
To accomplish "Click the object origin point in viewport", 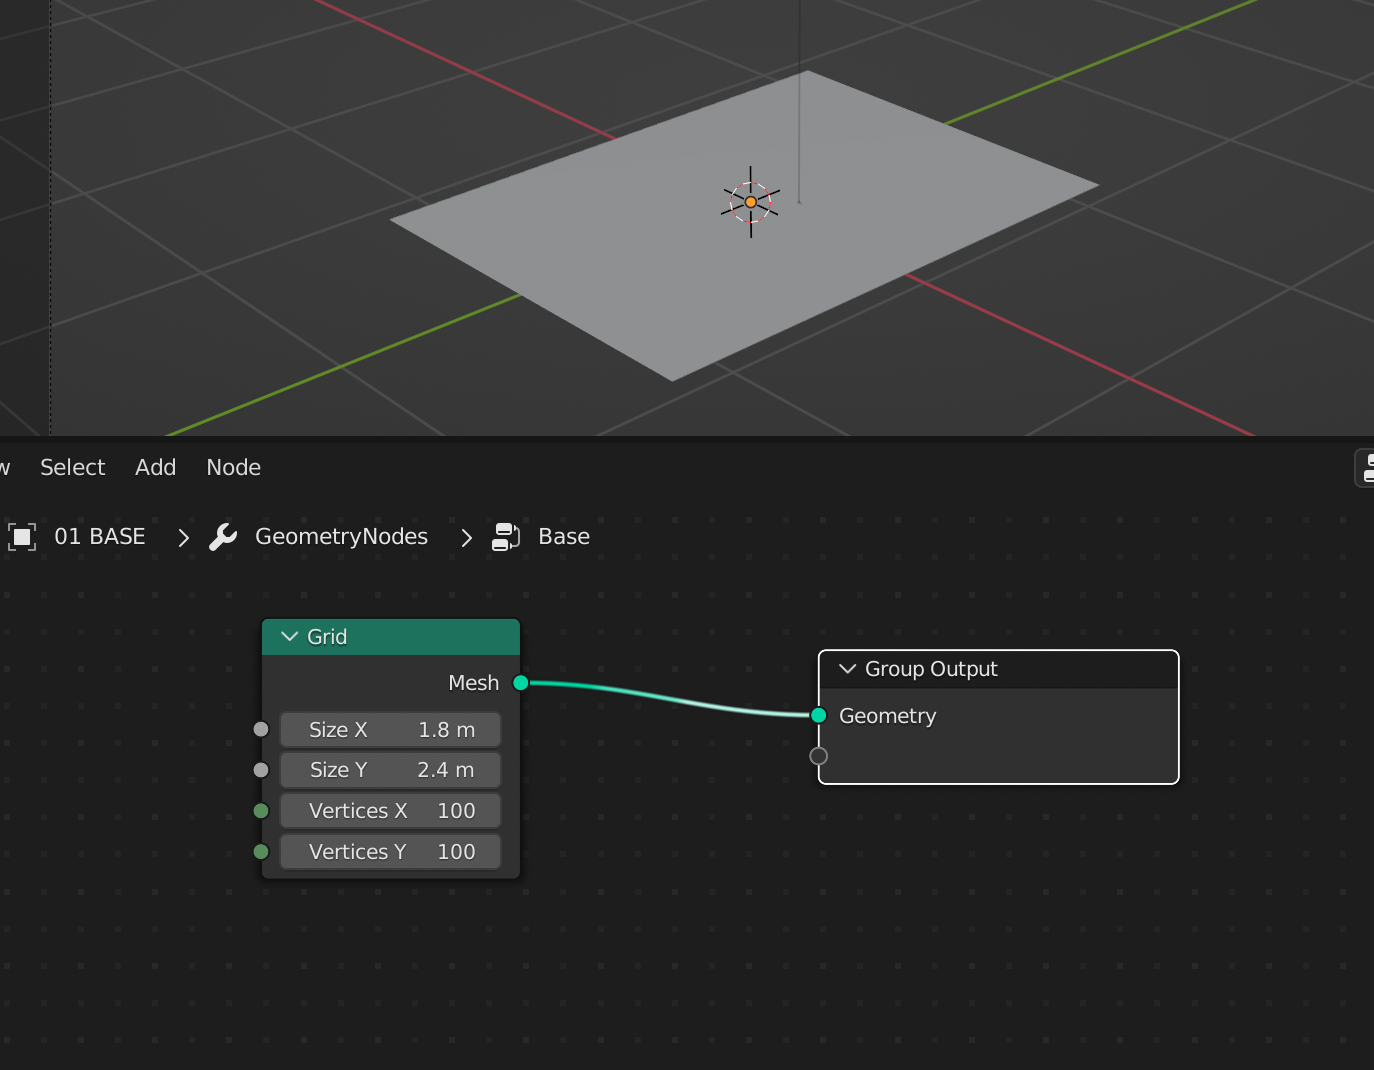I will 751,202.
